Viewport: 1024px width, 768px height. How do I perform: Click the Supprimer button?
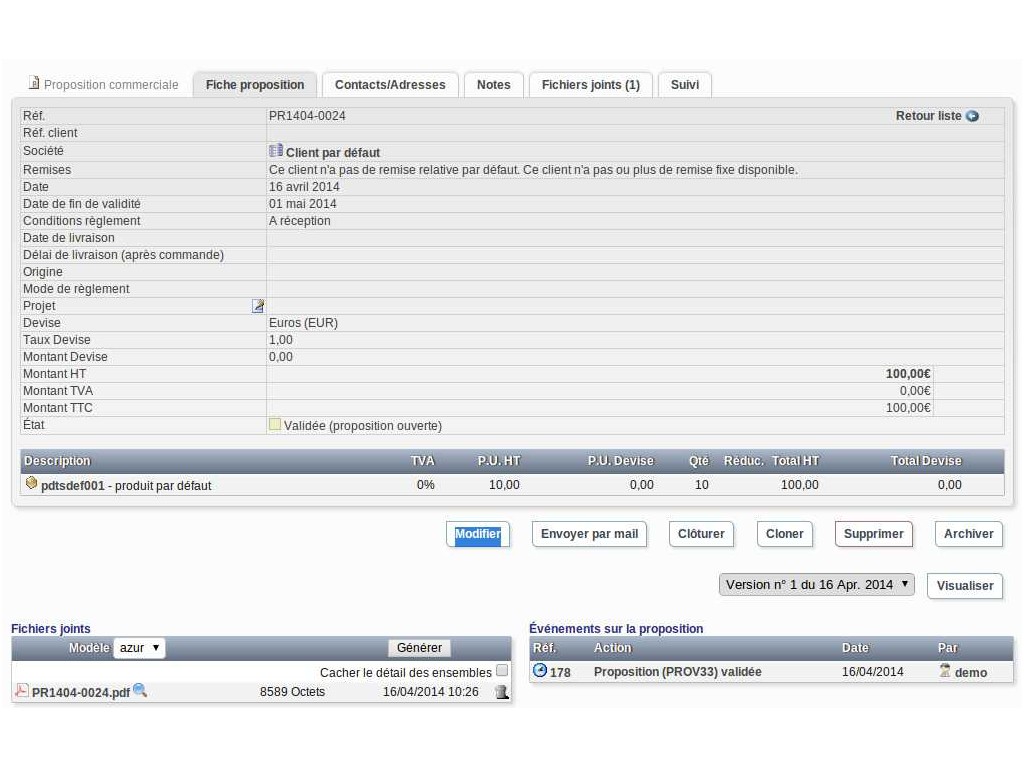873,534
